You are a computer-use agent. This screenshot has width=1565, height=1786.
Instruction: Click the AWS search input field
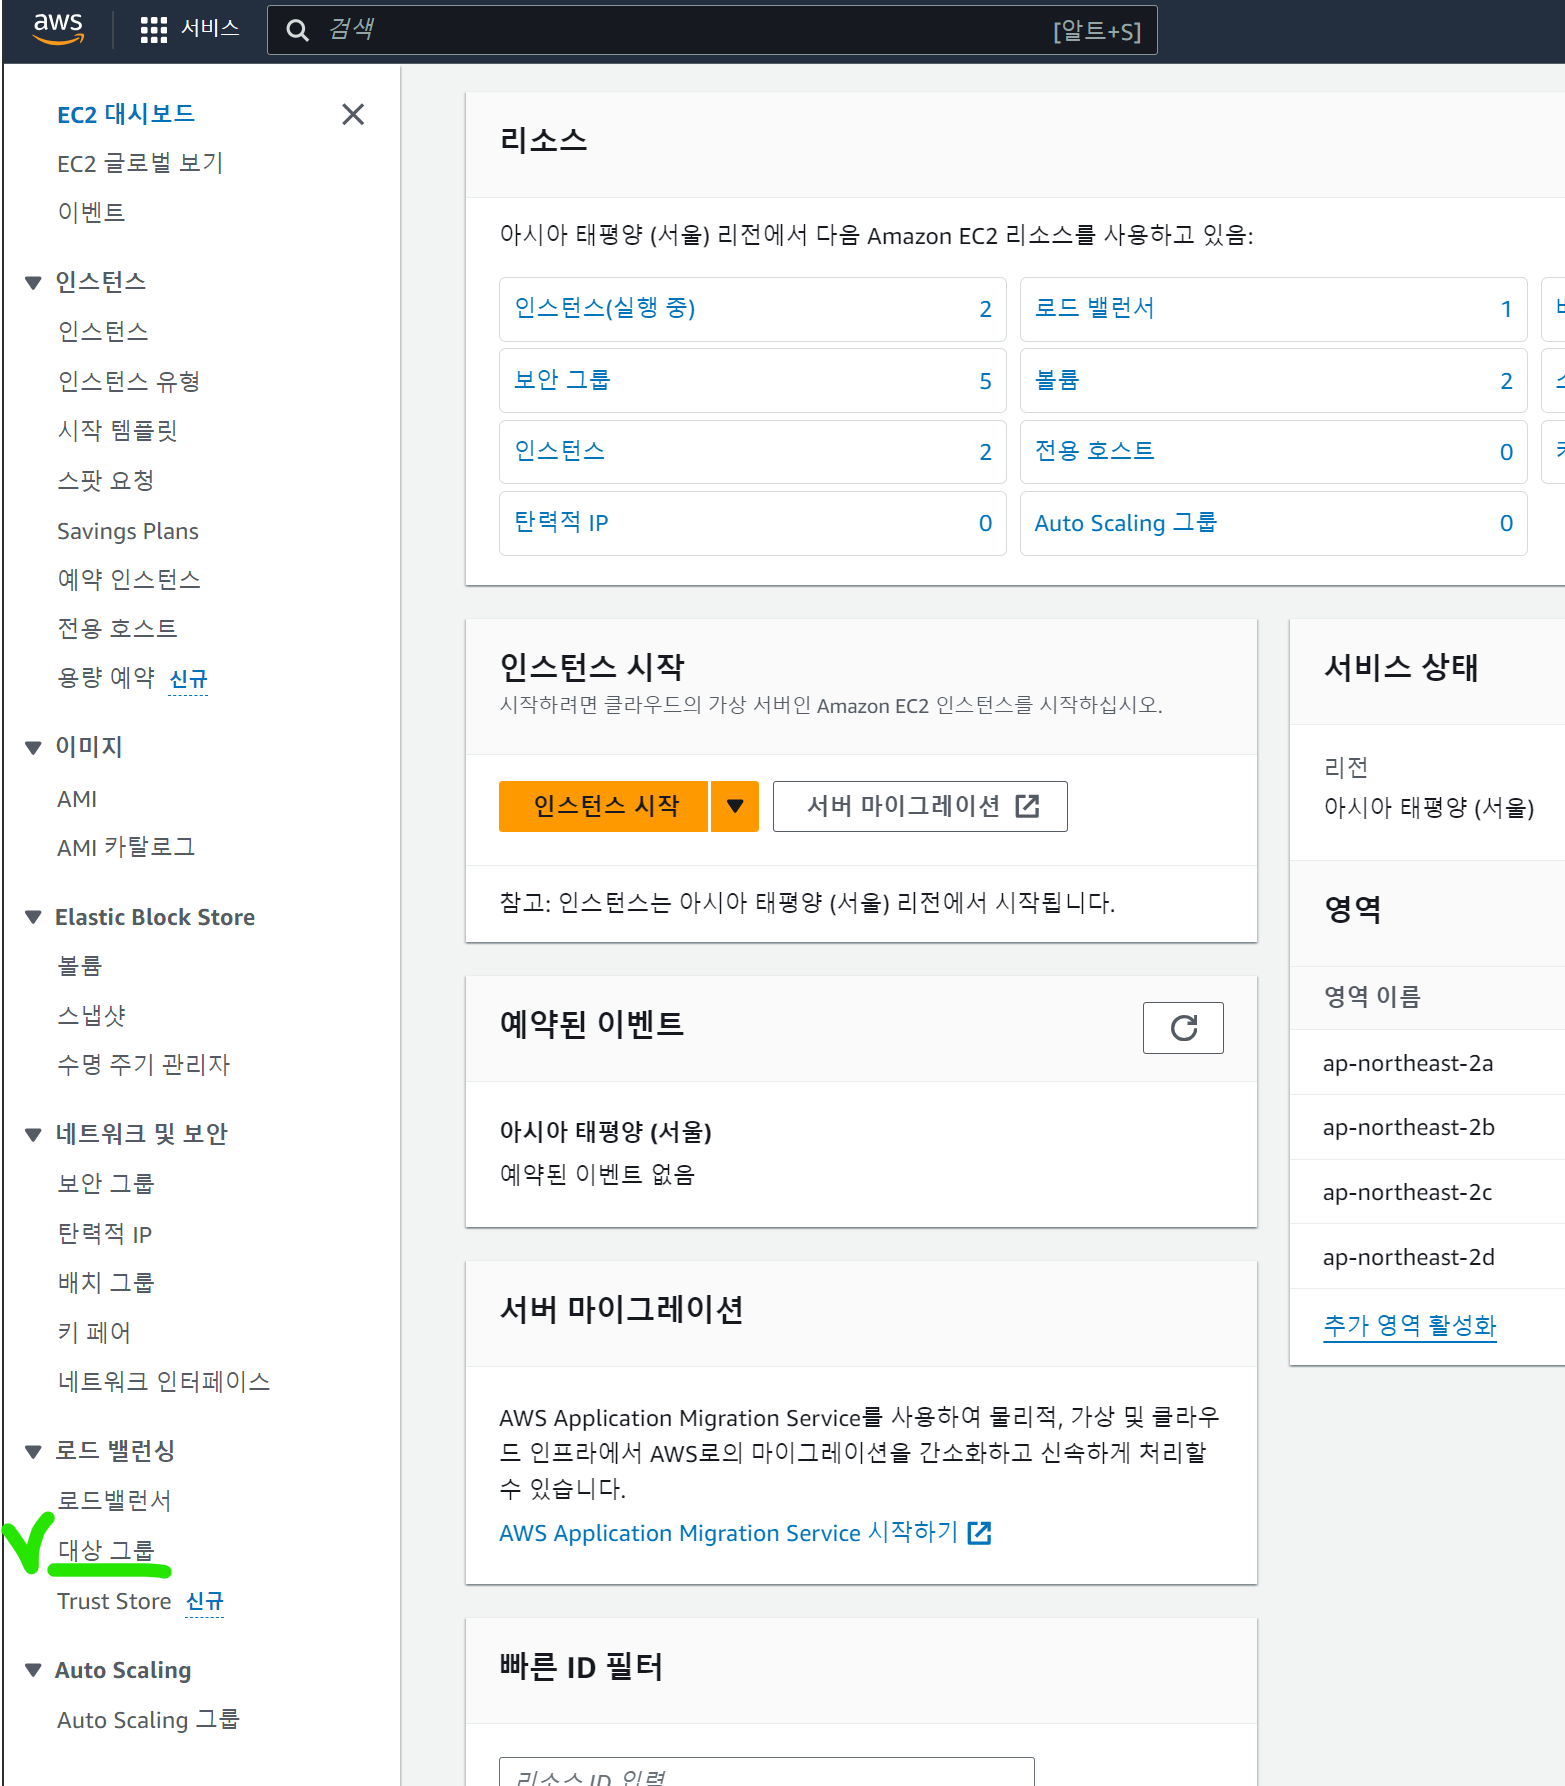(x=712, y=30)
